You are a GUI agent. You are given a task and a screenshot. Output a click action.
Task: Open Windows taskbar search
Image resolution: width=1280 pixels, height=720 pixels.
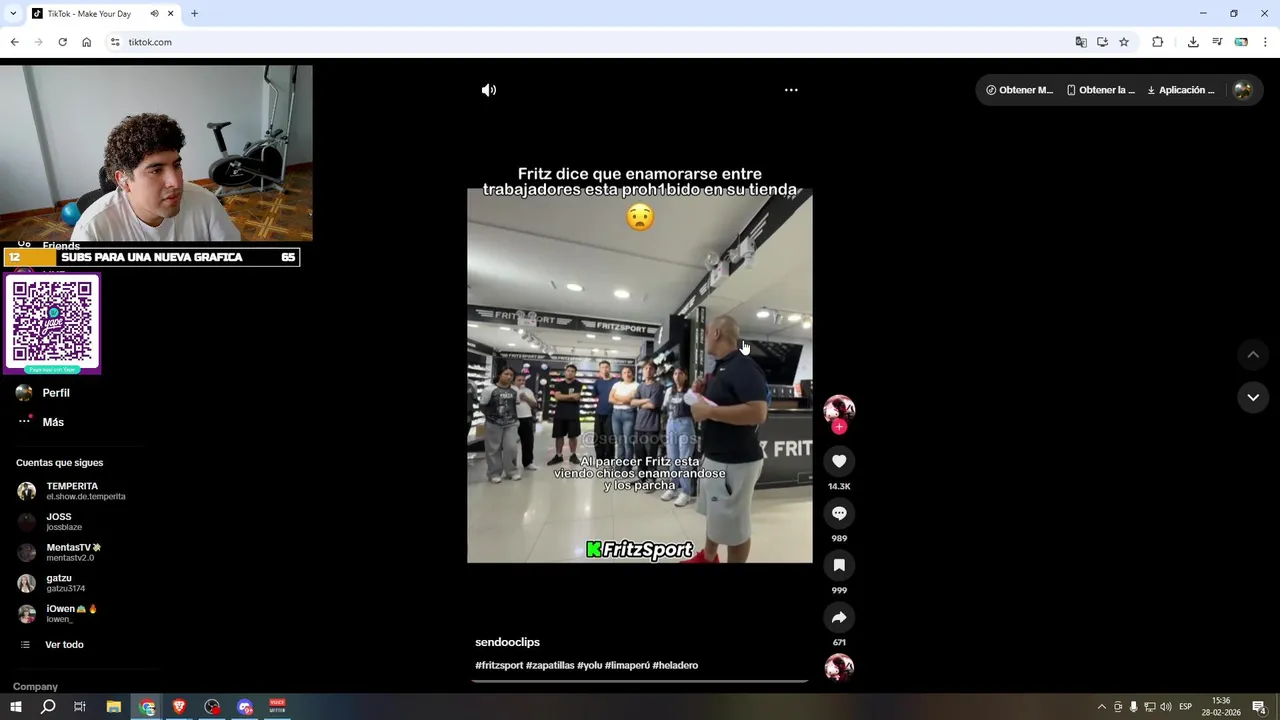[x=48, y=707]
